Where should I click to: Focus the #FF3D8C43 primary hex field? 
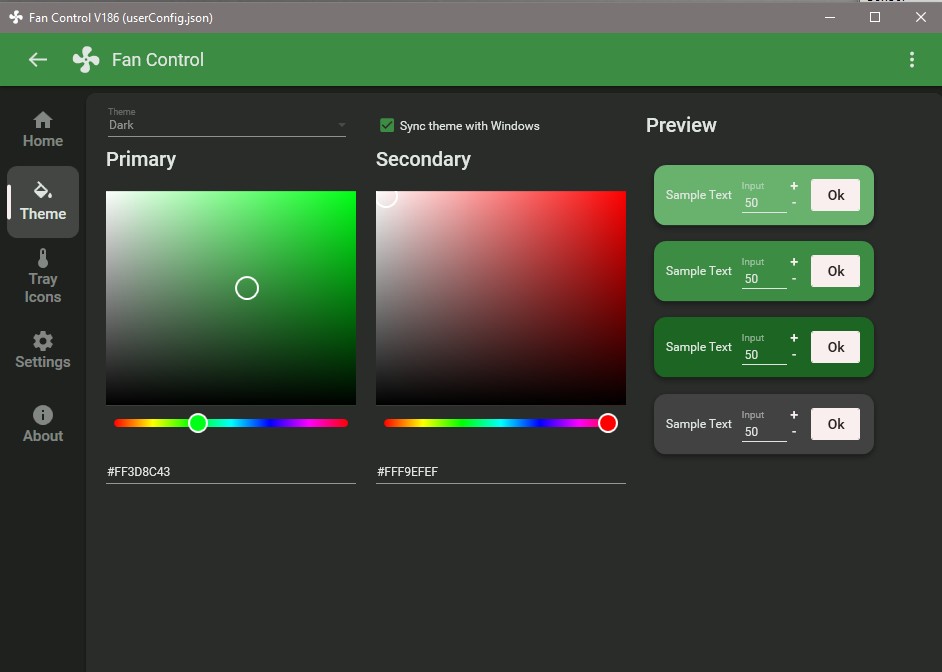231,471
